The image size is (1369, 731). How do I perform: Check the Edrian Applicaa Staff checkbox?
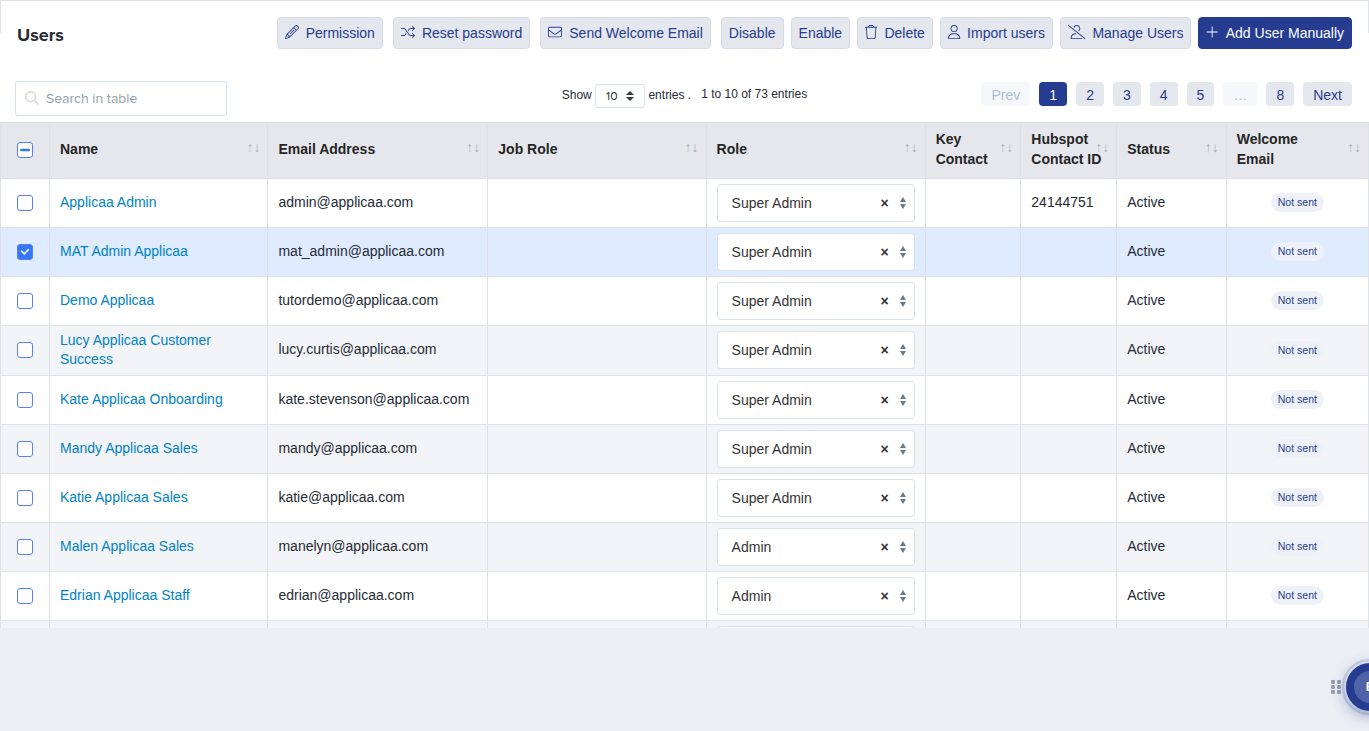click(x=25, y=596)
